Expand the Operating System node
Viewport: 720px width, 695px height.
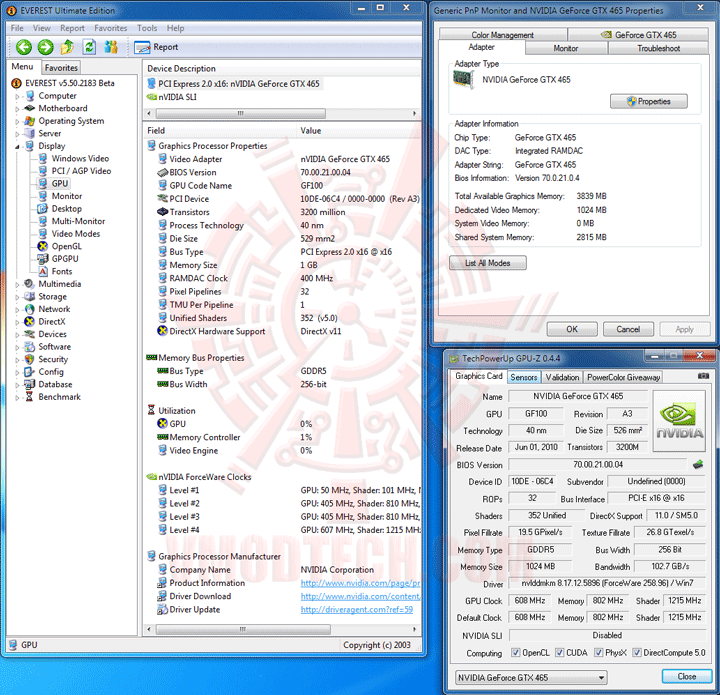coord(17,122)
